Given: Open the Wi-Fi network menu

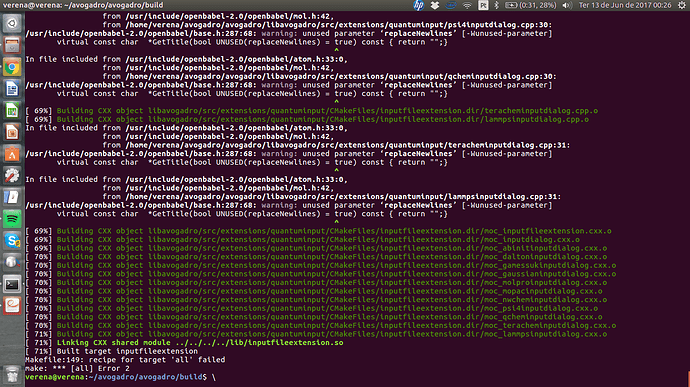Looking at the screenshot, I should point(467,5).
